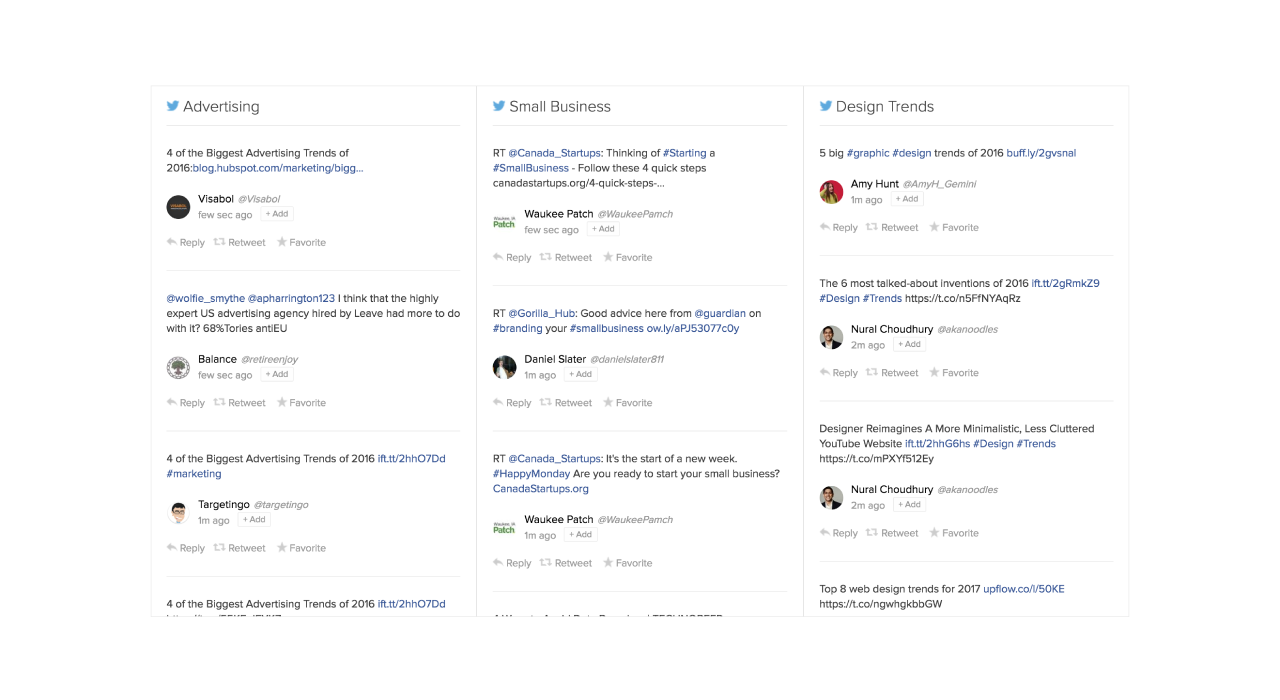Viewport: 1280px width, 700px height.
Task: Reply to the Balance tweet
Action: [x=186, y=403]
